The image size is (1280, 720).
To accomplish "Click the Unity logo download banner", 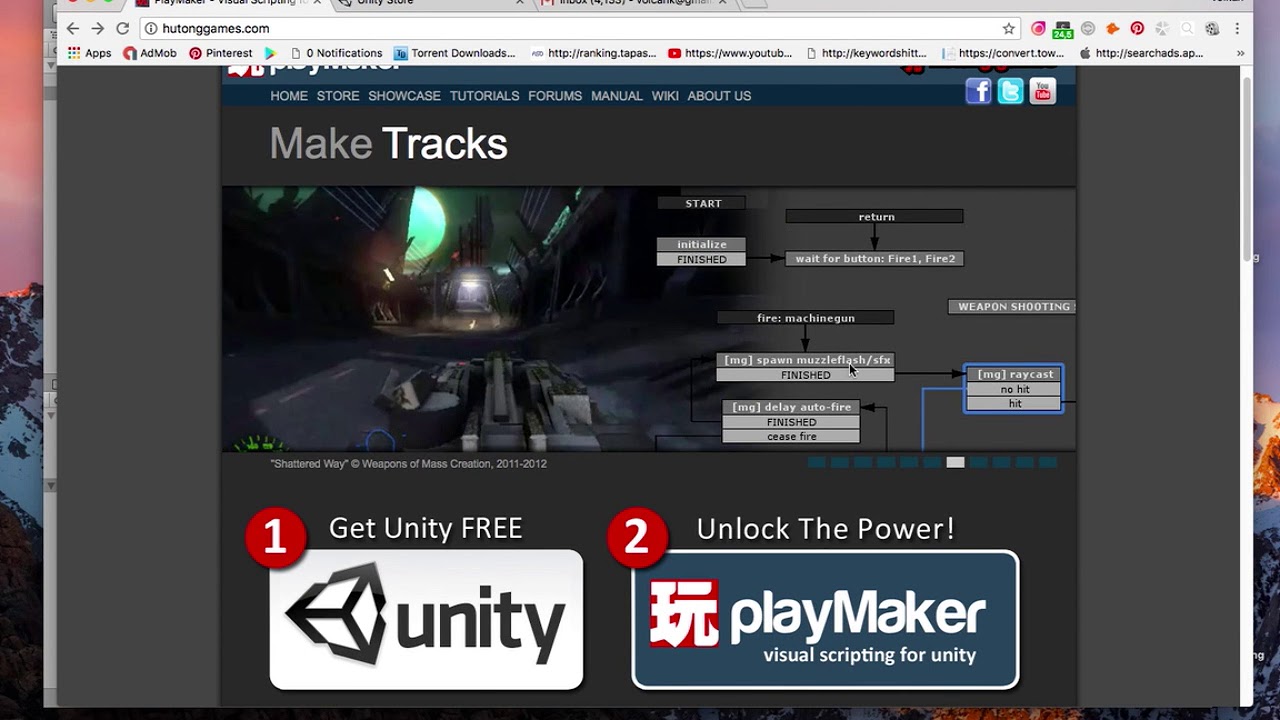I will tap(426, 619).
